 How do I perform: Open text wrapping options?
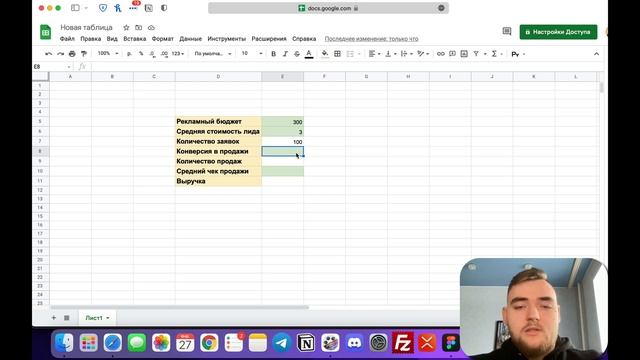coord(407,53)
